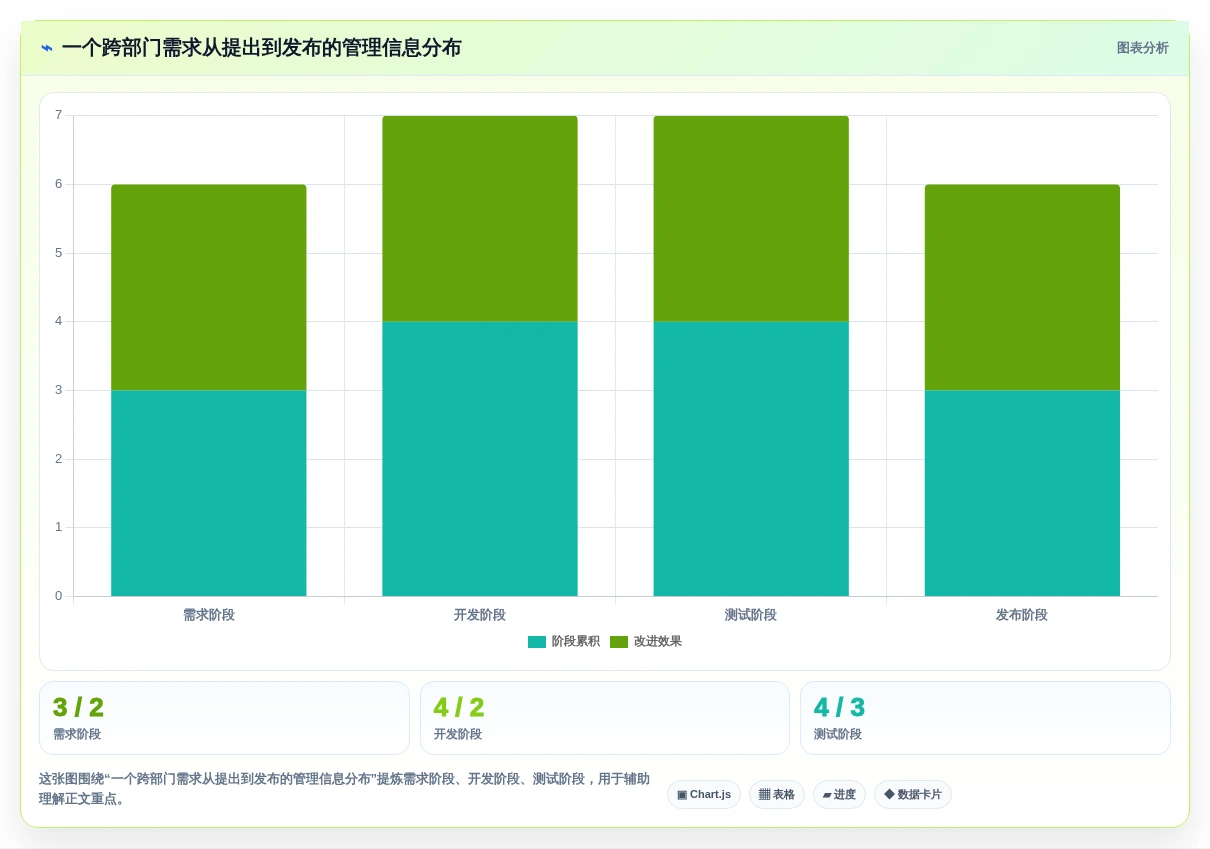This screenshot has width=1210, height=849.
Task: Click the teal bar segment for 发布阶段
Action: pos(1022,493)
